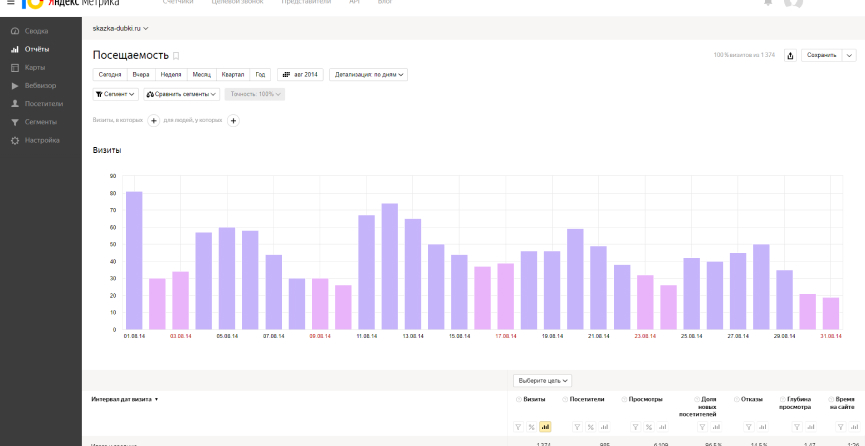Filter by Доля новых посетителей
Image resolution: width=865 pixels, height=446 pixels.
pos(702,427)
